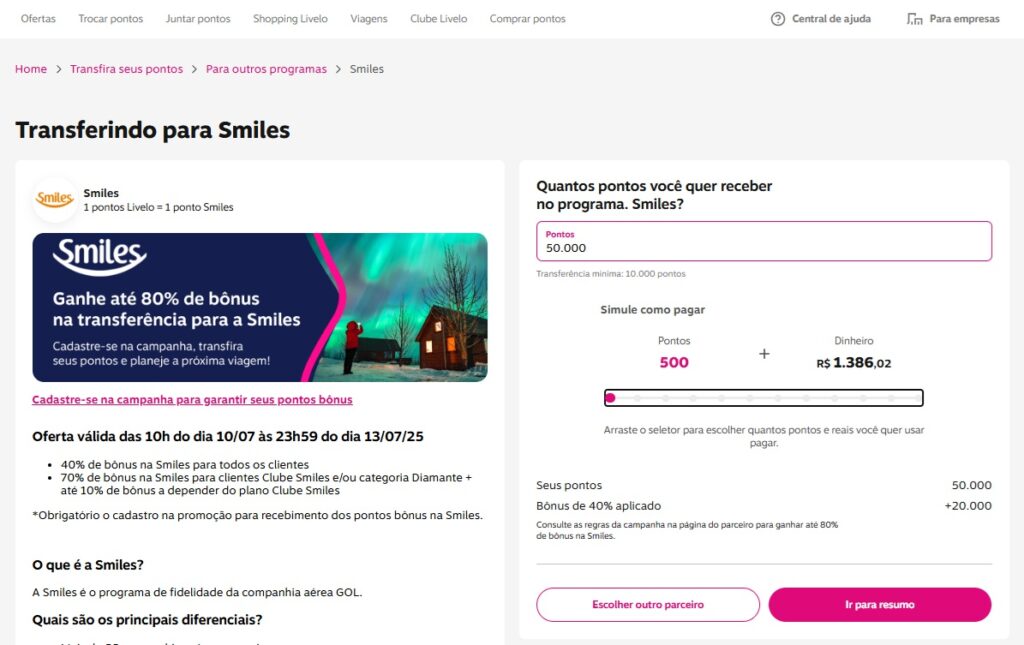Click the Para empresas icon
Image resolution: width=1024 pixels, height=645 pixels.
click(914, 19)
